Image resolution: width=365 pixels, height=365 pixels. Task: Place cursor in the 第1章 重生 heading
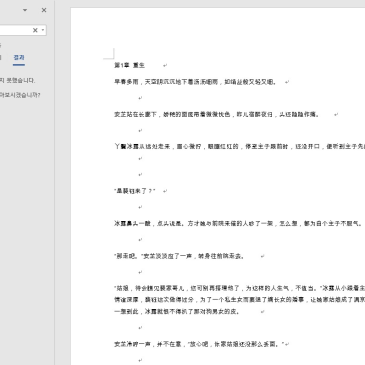click(129, 65)
